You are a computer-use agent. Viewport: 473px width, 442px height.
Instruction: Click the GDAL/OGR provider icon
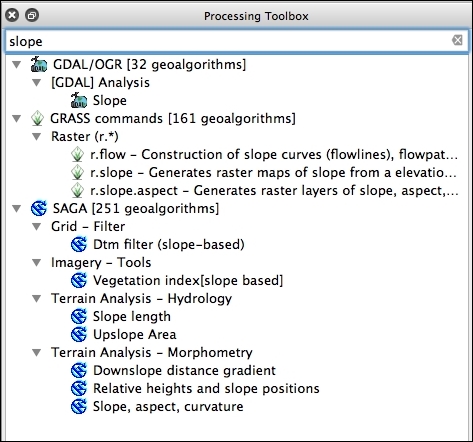coord(39,64)
